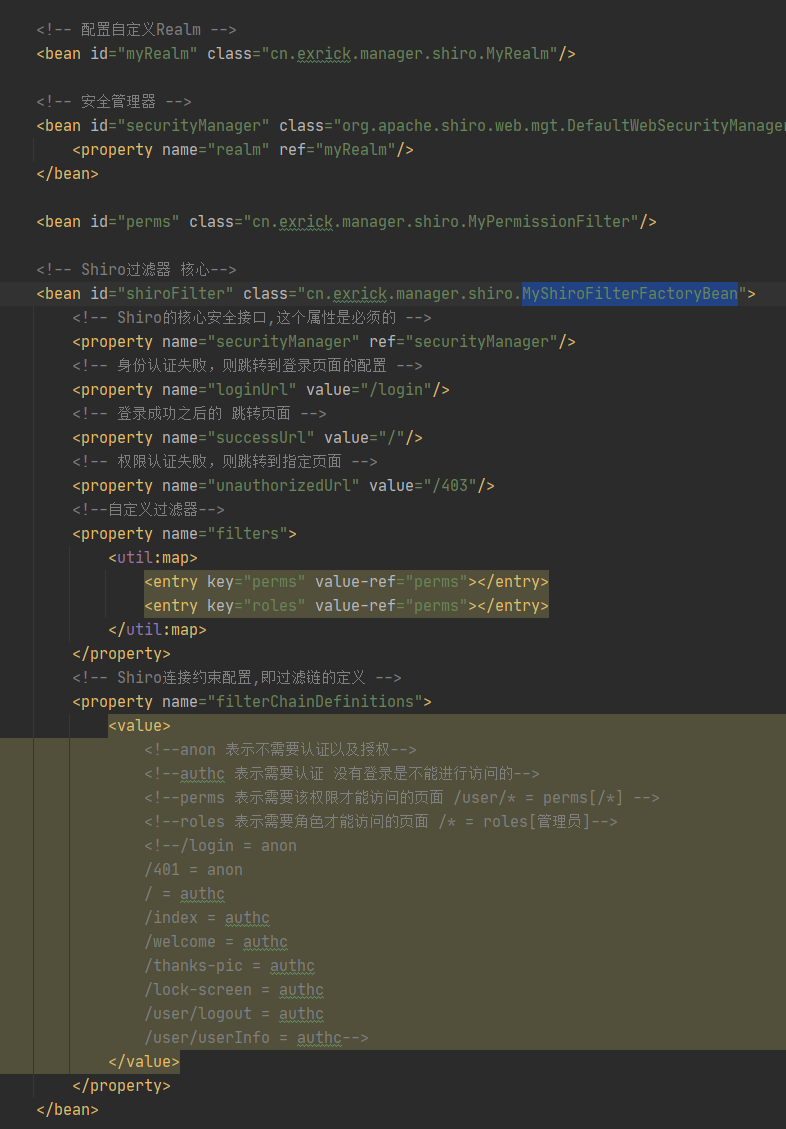The height and width of the screenshot is (1129, 786).
Task: Click the property name 'unauthorizedUrl'
Action: coord(283,485)
